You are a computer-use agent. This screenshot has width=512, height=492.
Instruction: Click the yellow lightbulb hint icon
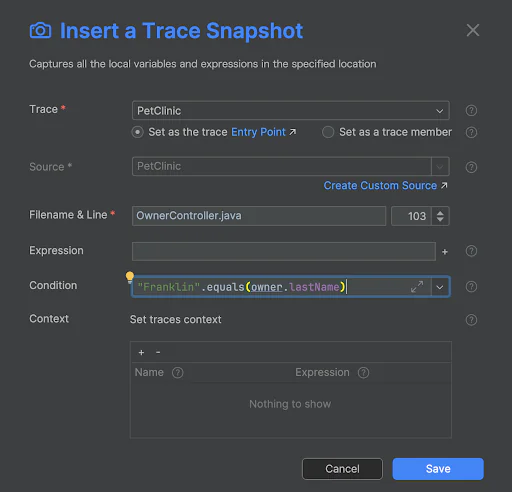[x=130, y=277]
